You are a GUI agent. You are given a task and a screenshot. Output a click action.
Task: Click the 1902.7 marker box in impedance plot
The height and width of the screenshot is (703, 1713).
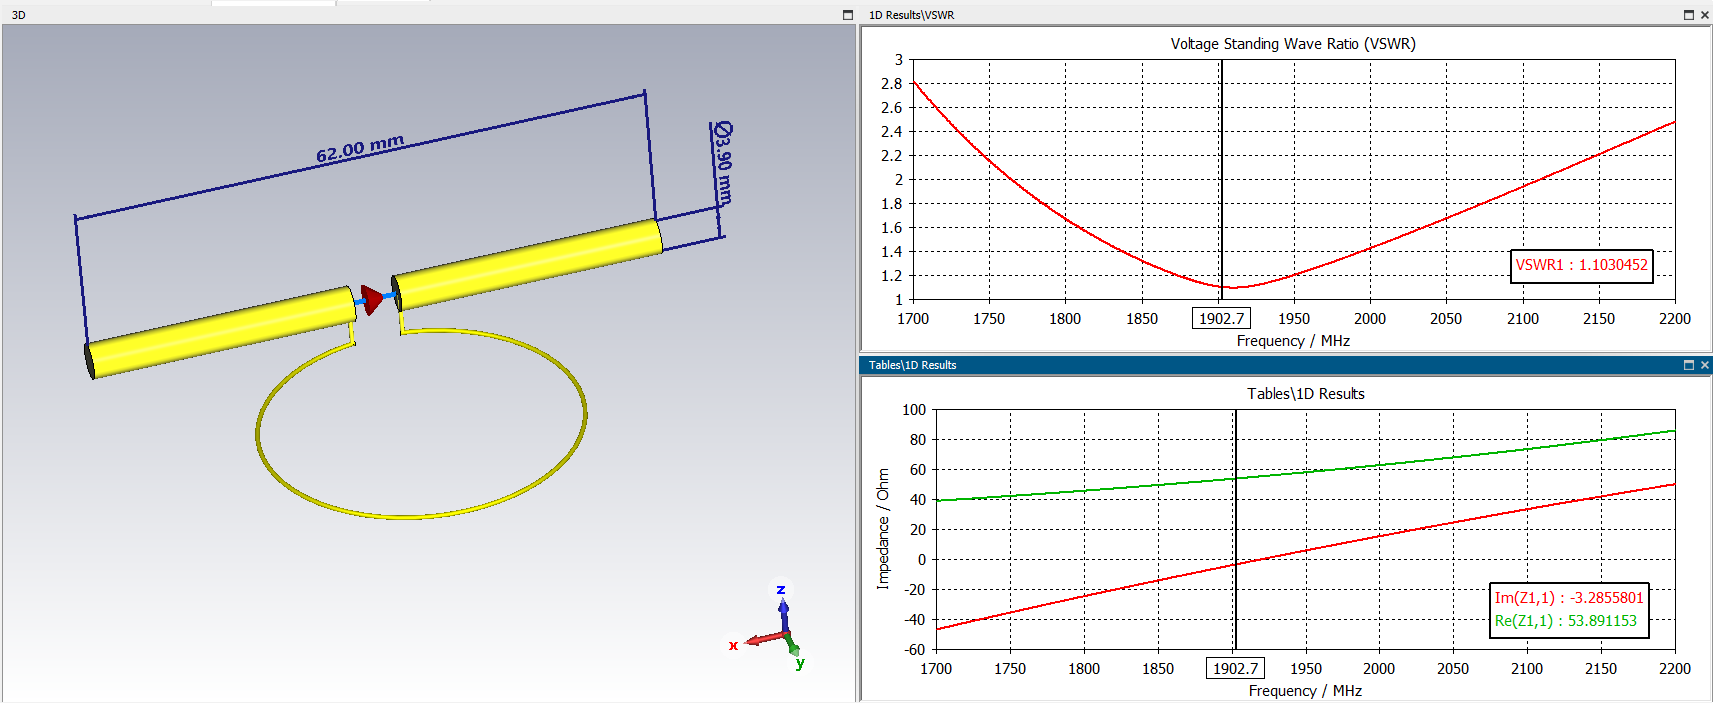[1235, 668]
